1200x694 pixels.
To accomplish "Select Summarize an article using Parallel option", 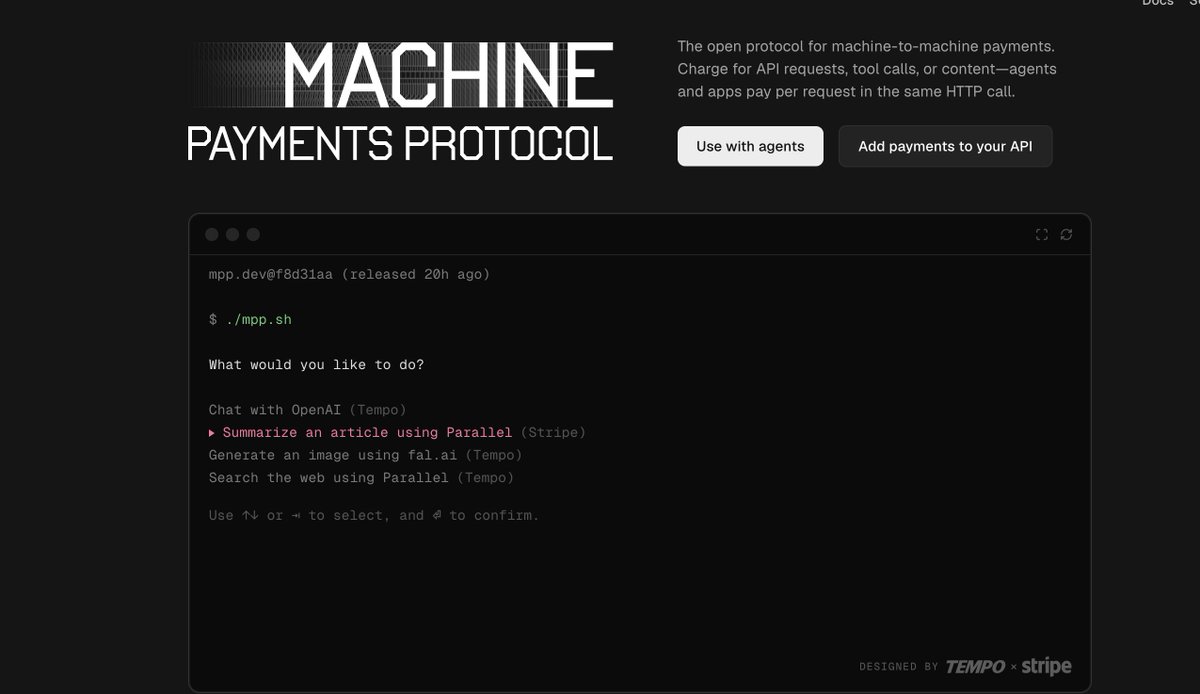I will (x=397, y=433).
